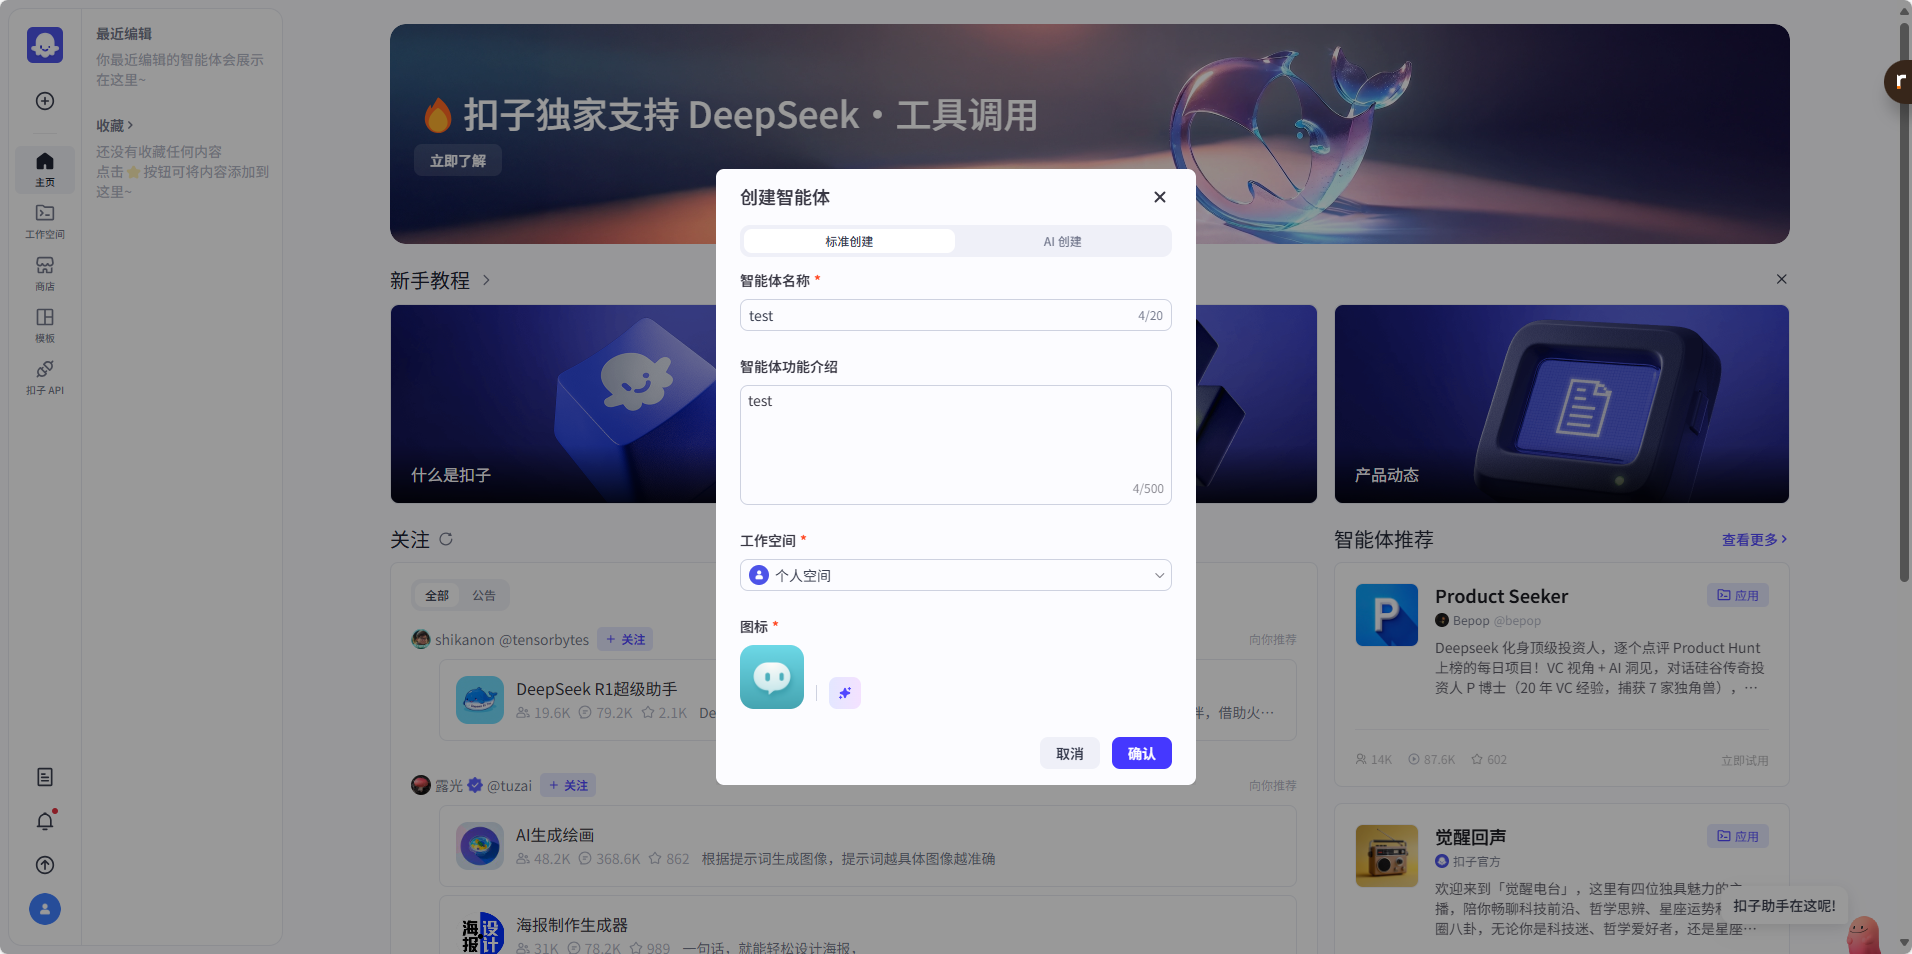1912x954 pixels.
Task: Click the 最近编辑 heading
Action: (124, 34)
